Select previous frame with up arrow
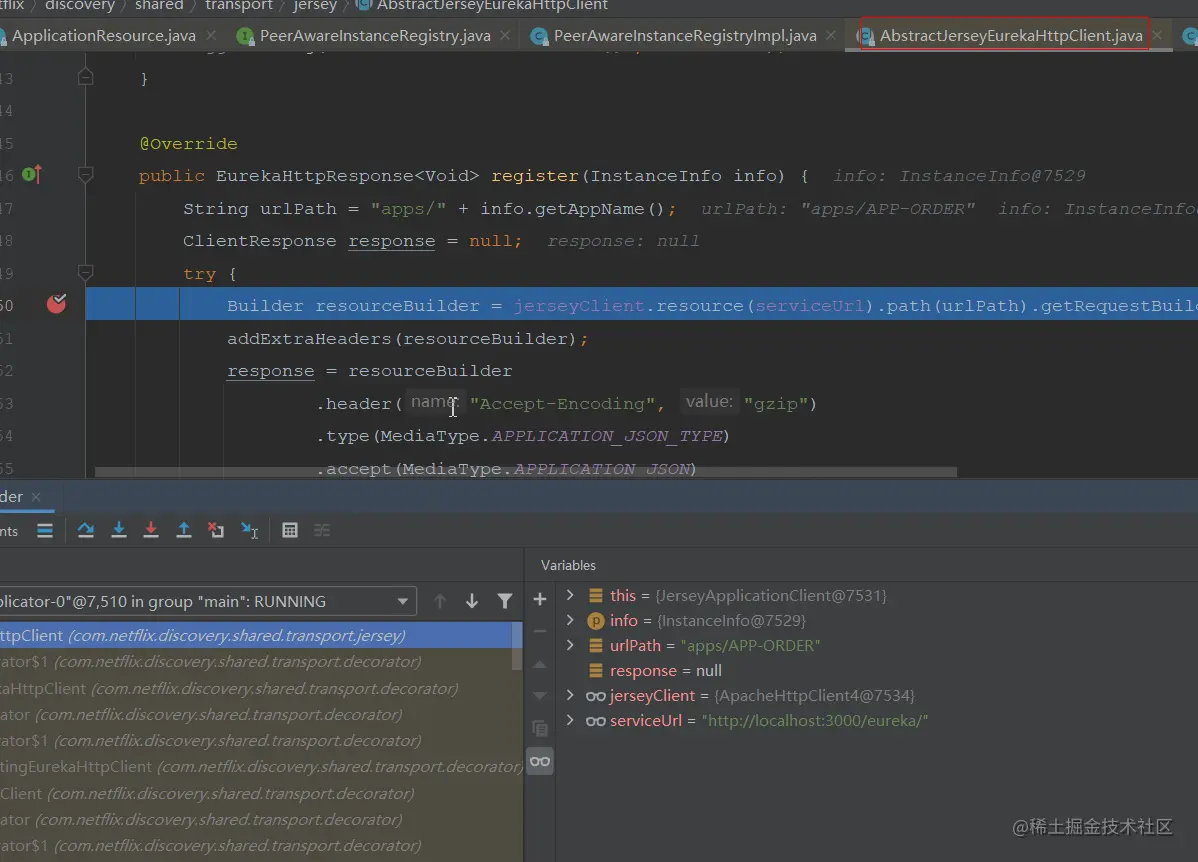Image resolution: width=1198 pixels, height=862 pixels. pos(440,601)
